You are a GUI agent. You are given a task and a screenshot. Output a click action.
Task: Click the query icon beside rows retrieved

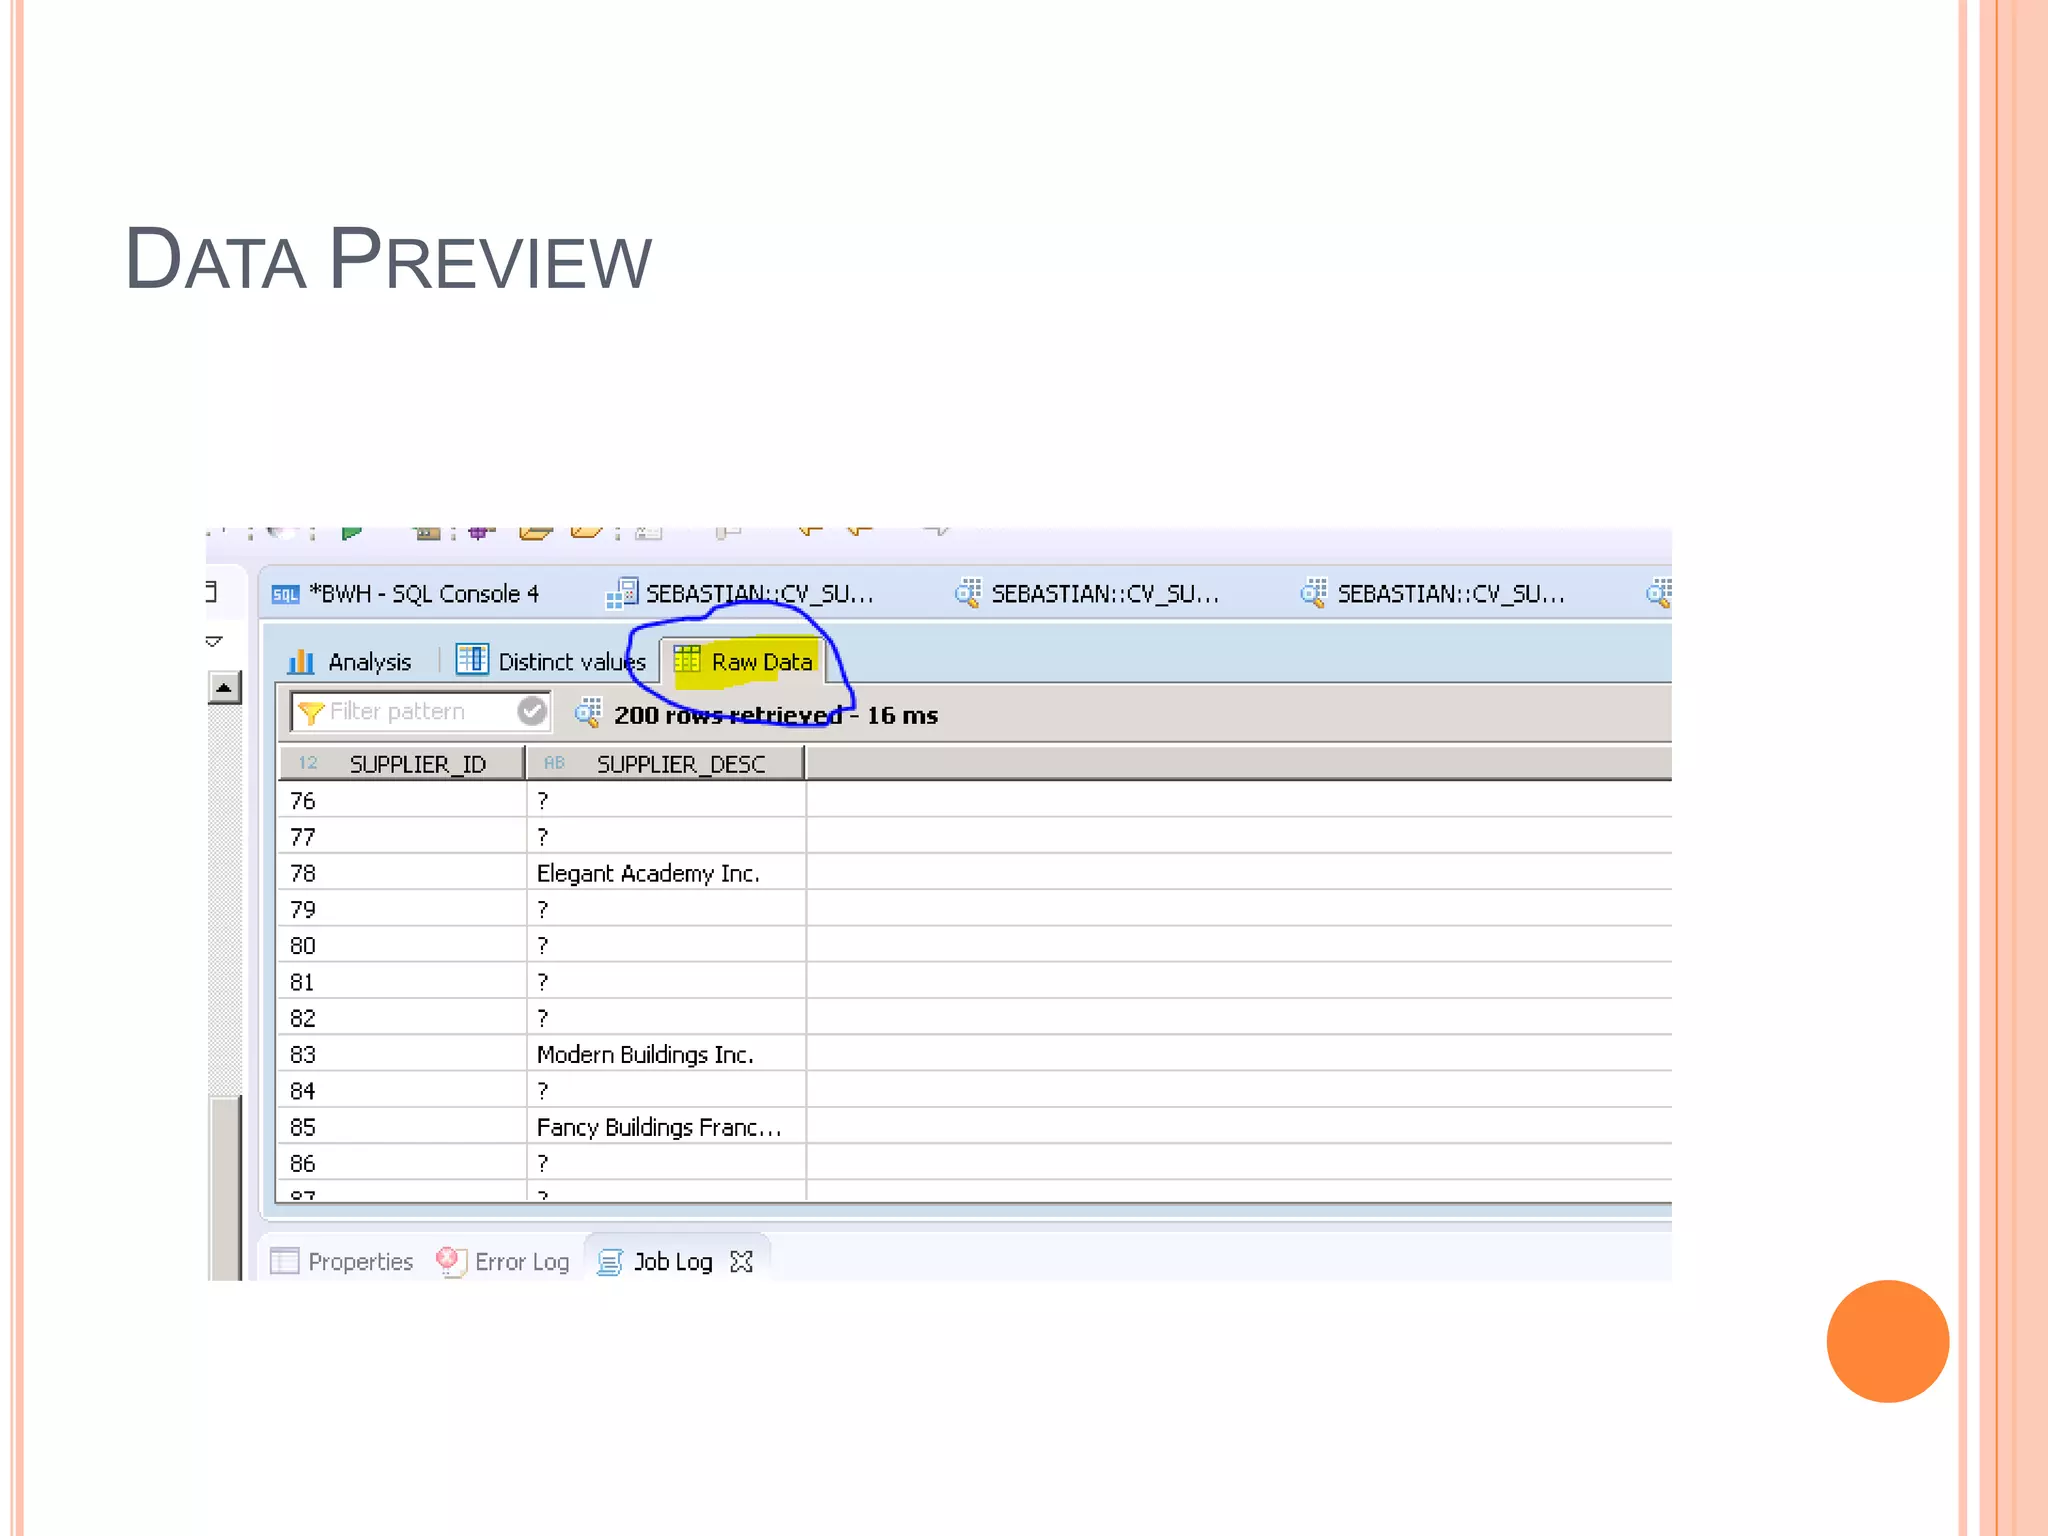pos(588,712)
